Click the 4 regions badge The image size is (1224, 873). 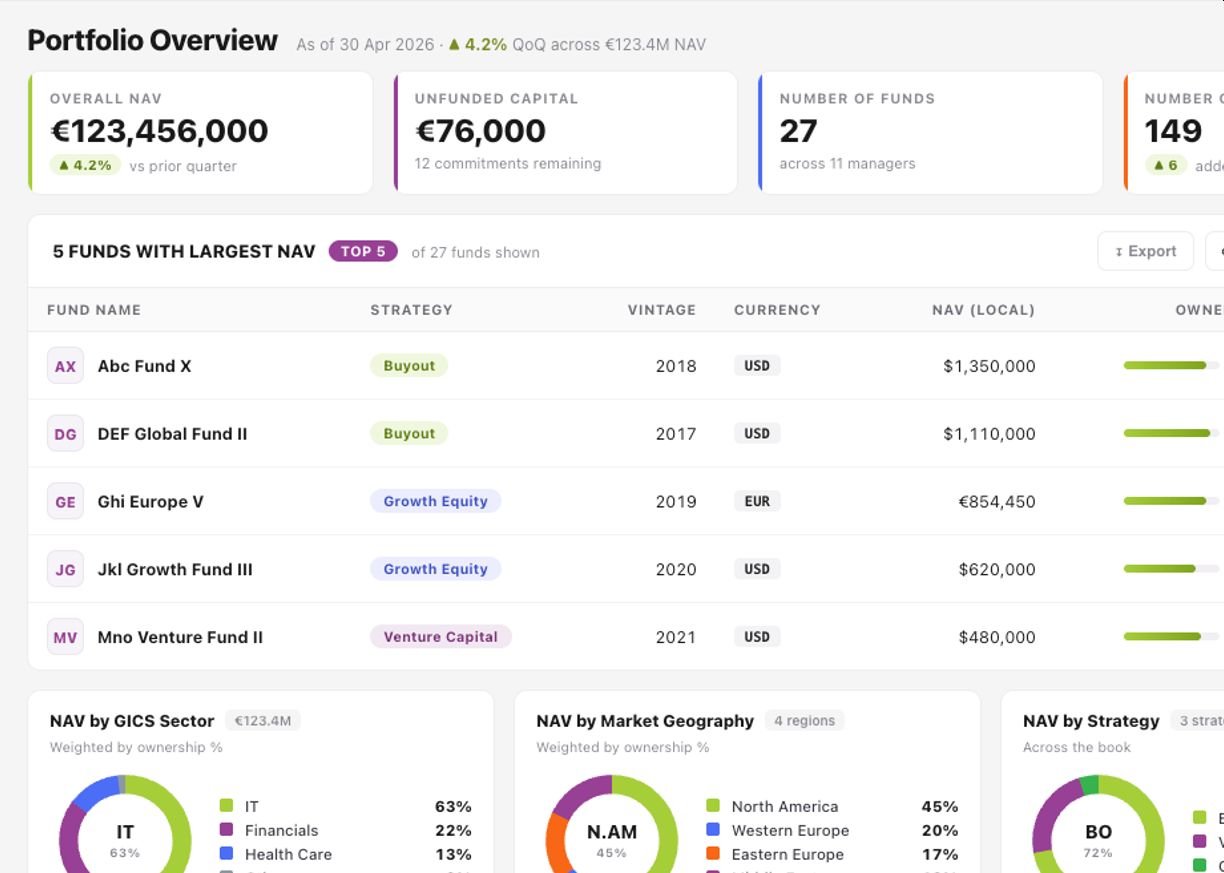point(804,720)
